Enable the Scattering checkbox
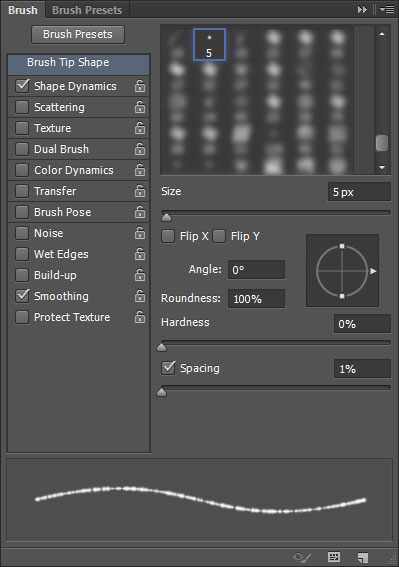 coord(22,107)
